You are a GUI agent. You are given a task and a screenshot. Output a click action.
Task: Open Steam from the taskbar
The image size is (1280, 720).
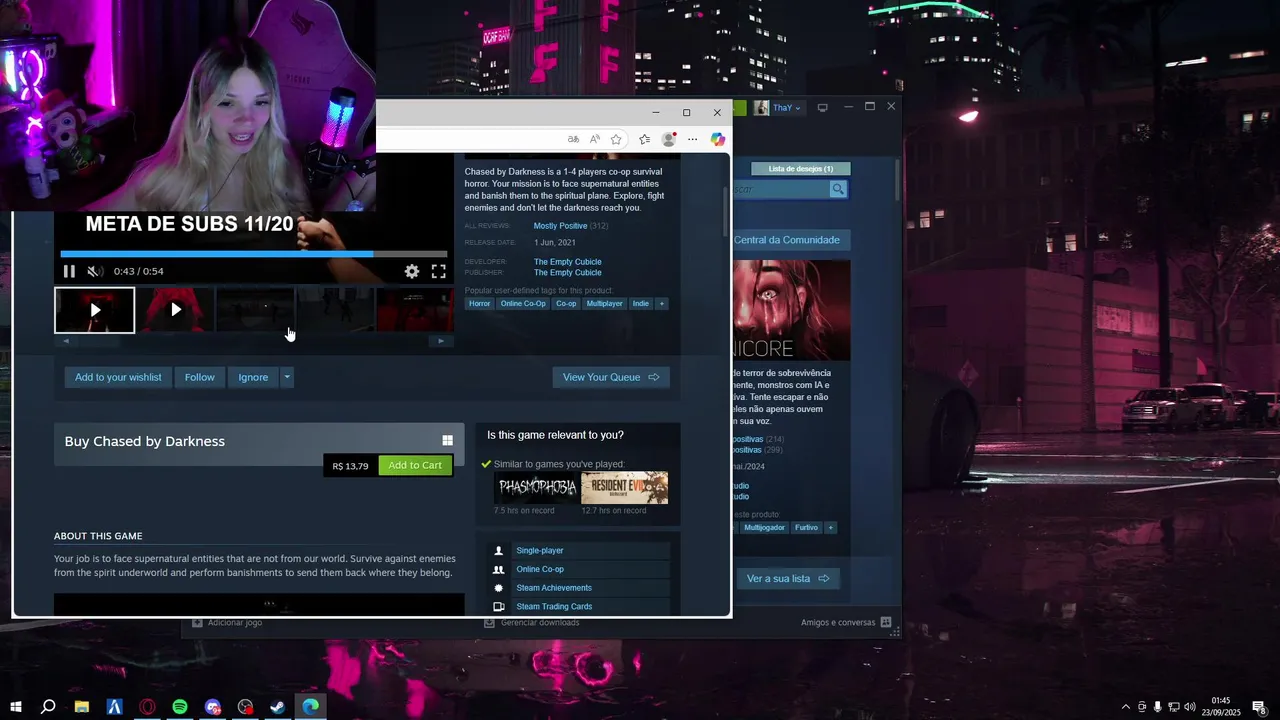point(278,707)
